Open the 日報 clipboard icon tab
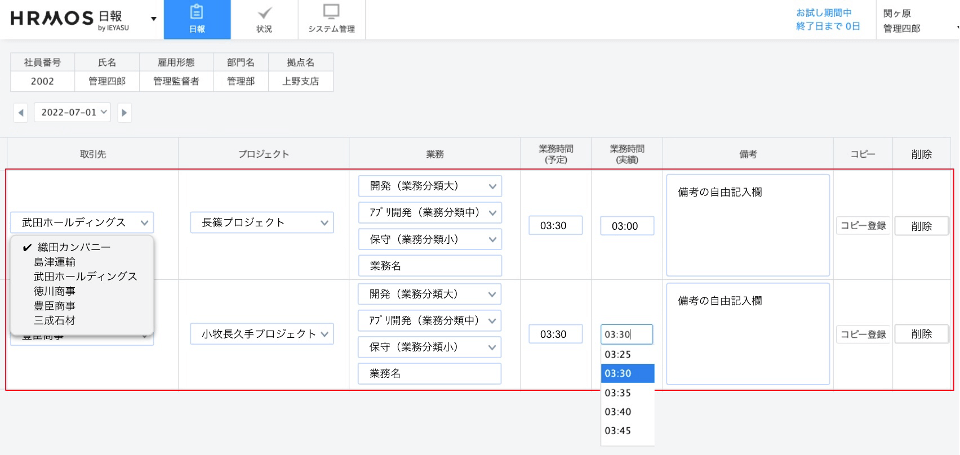 pos(196,19)
